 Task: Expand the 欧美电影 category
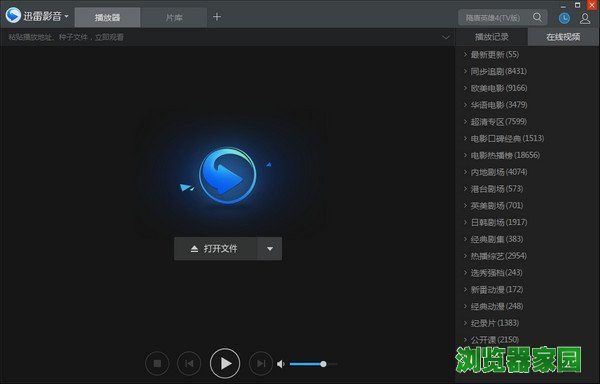point(499,88)
